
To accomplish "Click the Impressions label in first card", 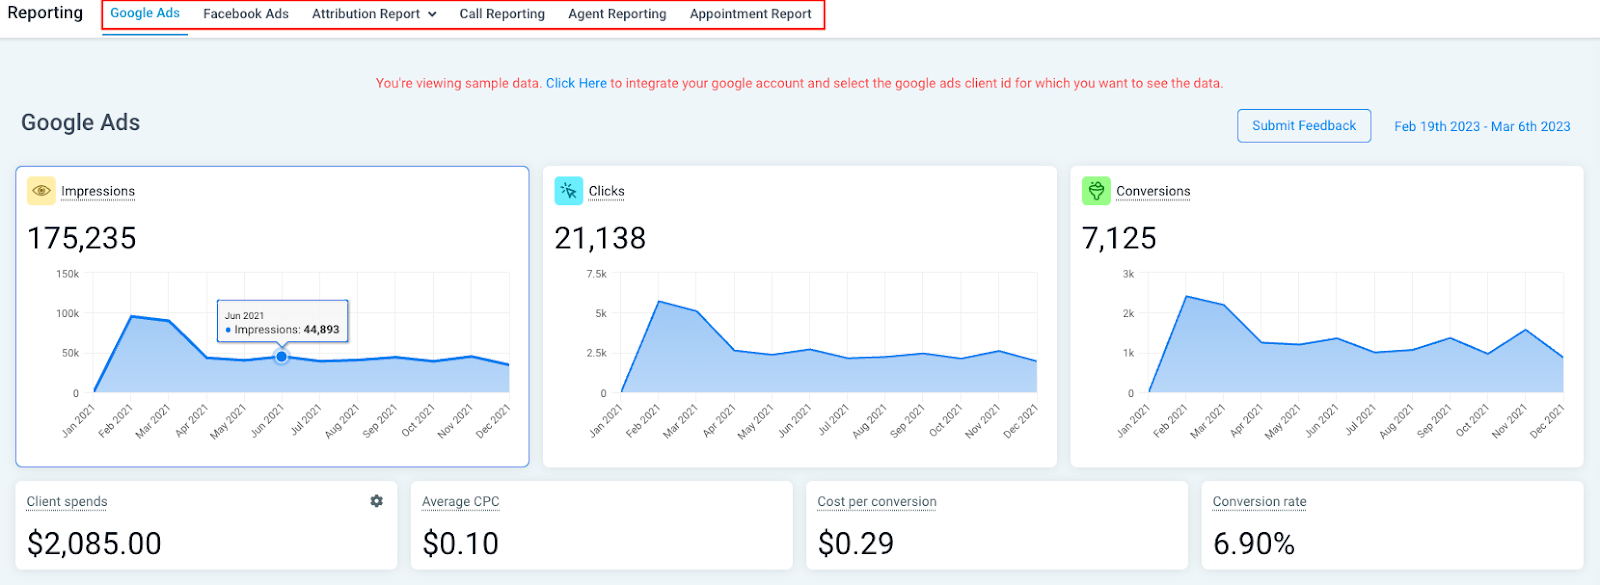I will [x=98, y=191].
